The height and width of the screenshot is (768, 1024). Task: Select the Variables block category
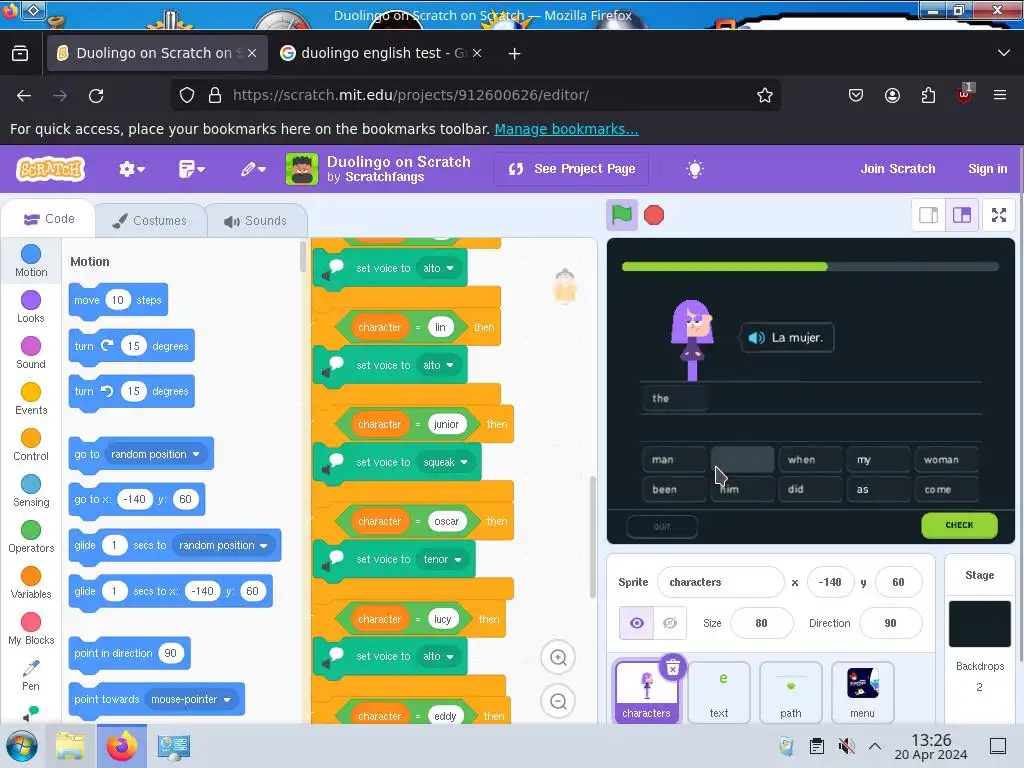click(31, 583)
